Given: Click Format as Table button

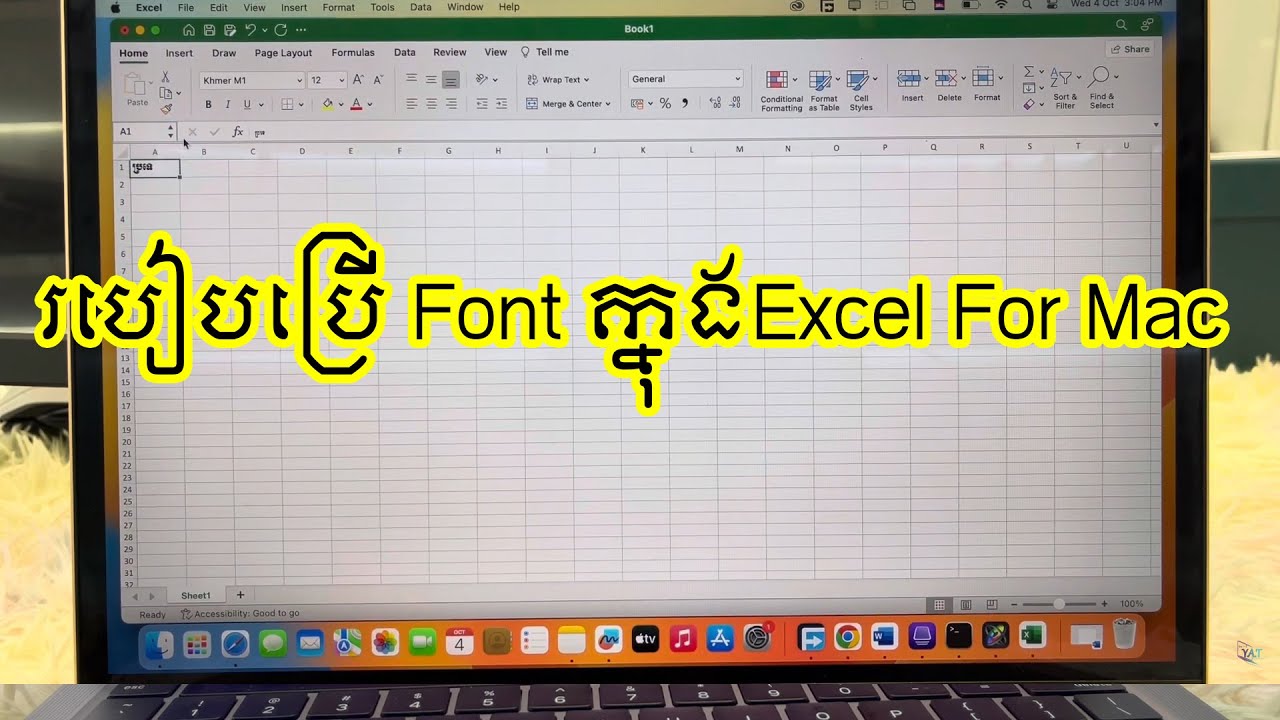Looking at the screenshot, I should [824, 90].
